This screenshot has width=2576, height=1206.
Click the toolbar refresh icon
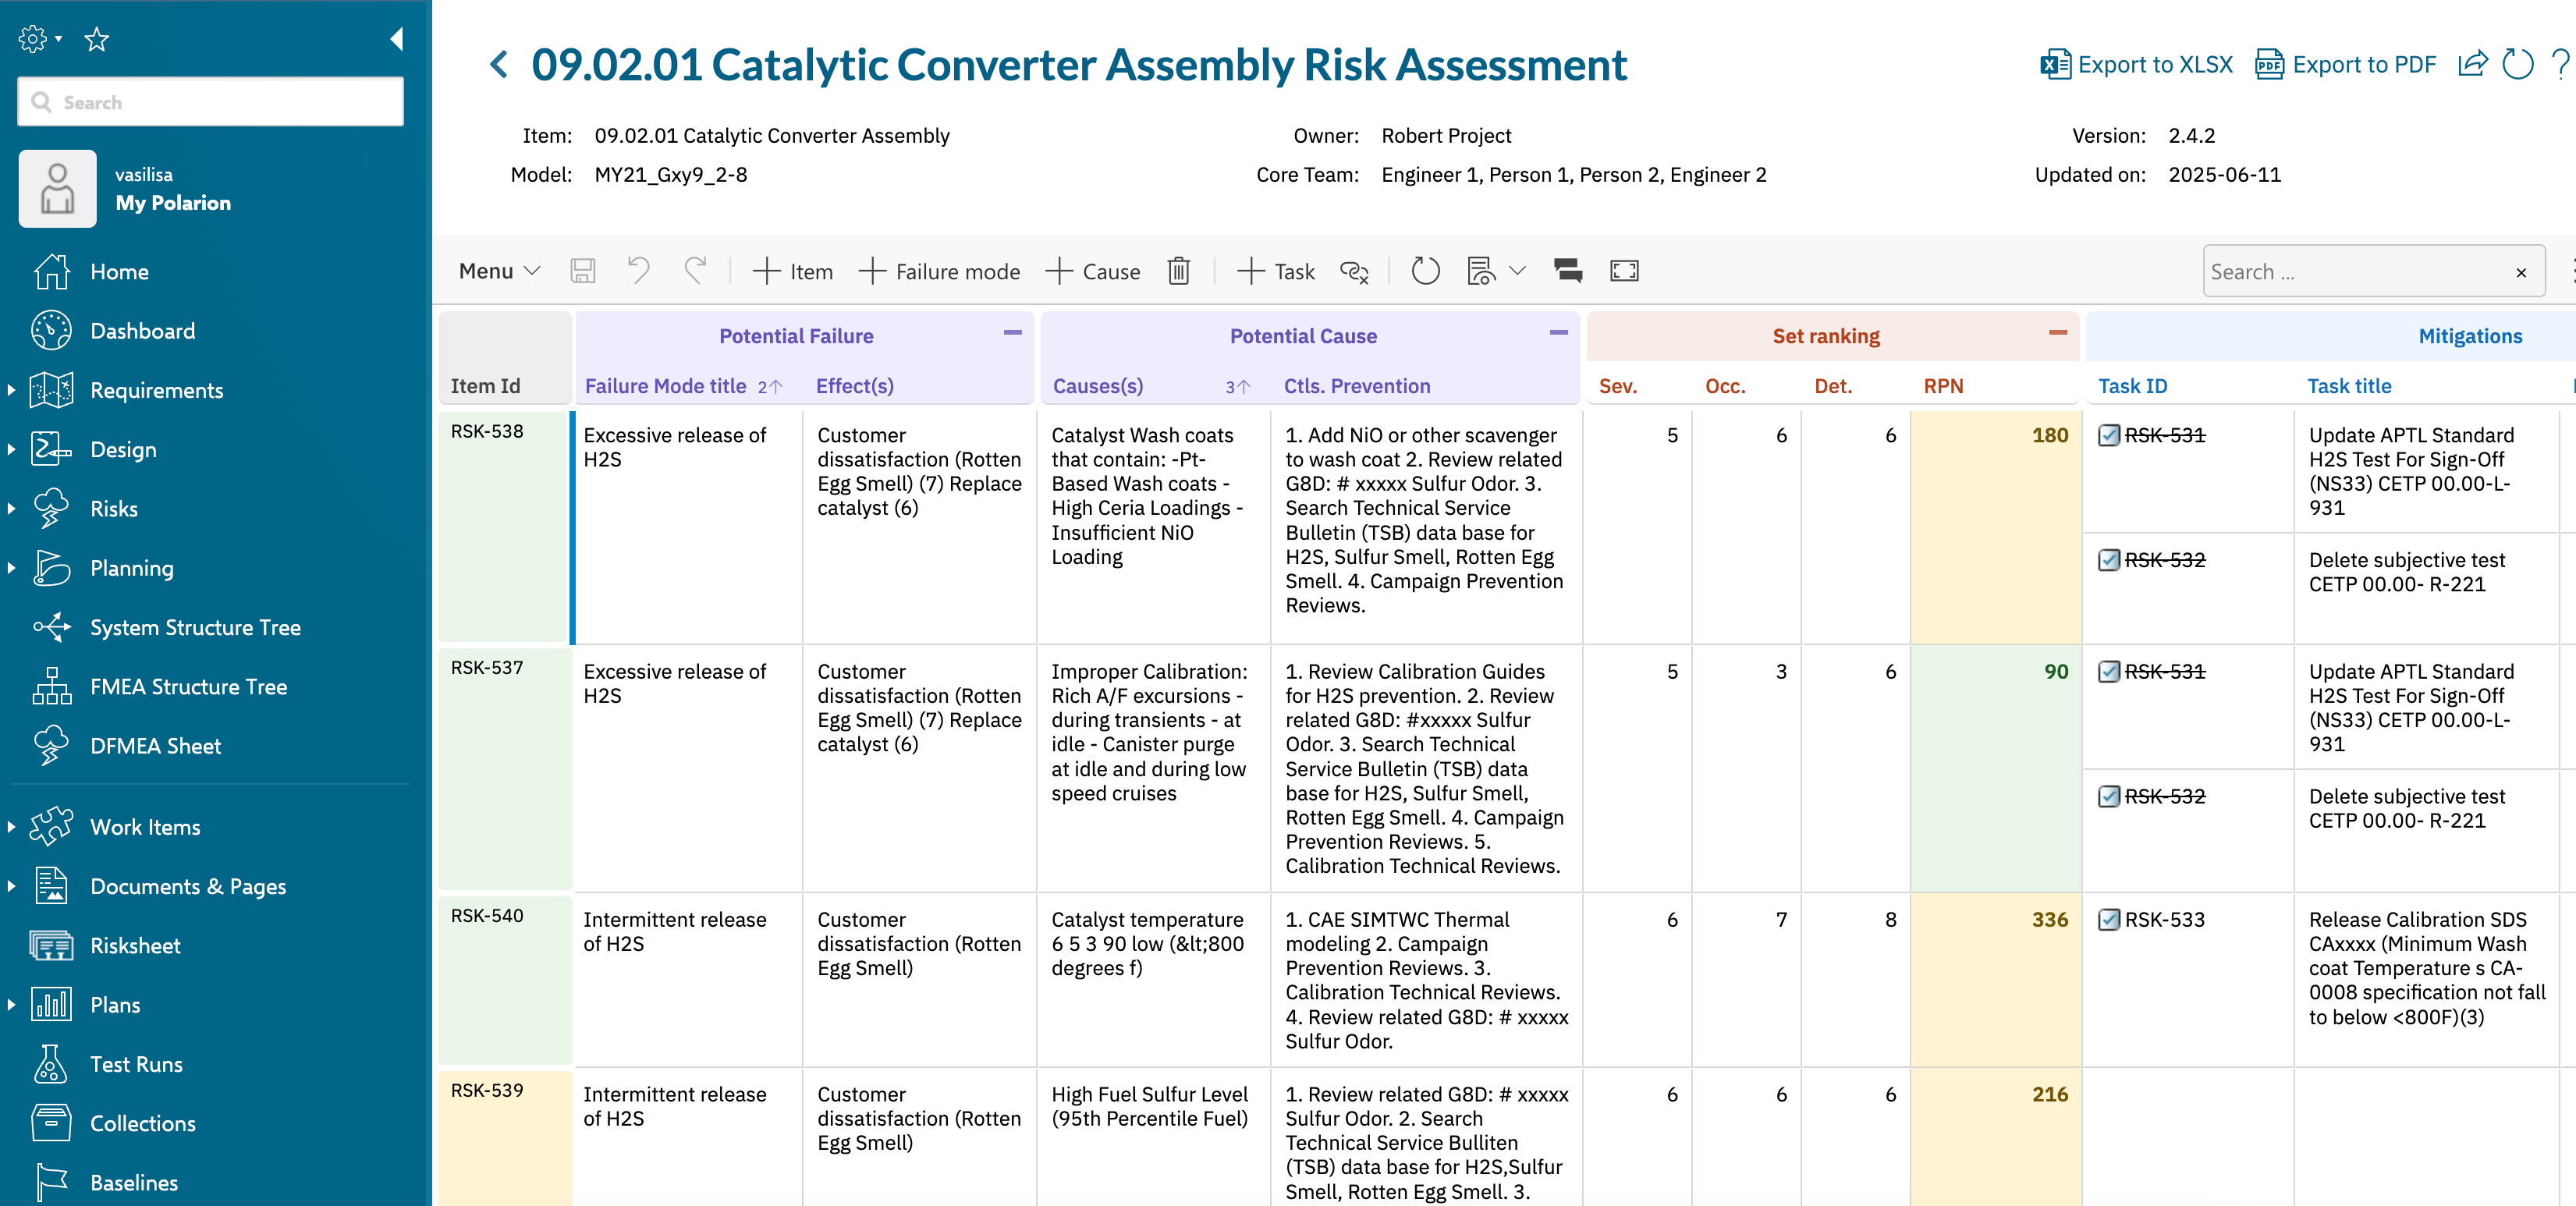tap(1425, 271)
